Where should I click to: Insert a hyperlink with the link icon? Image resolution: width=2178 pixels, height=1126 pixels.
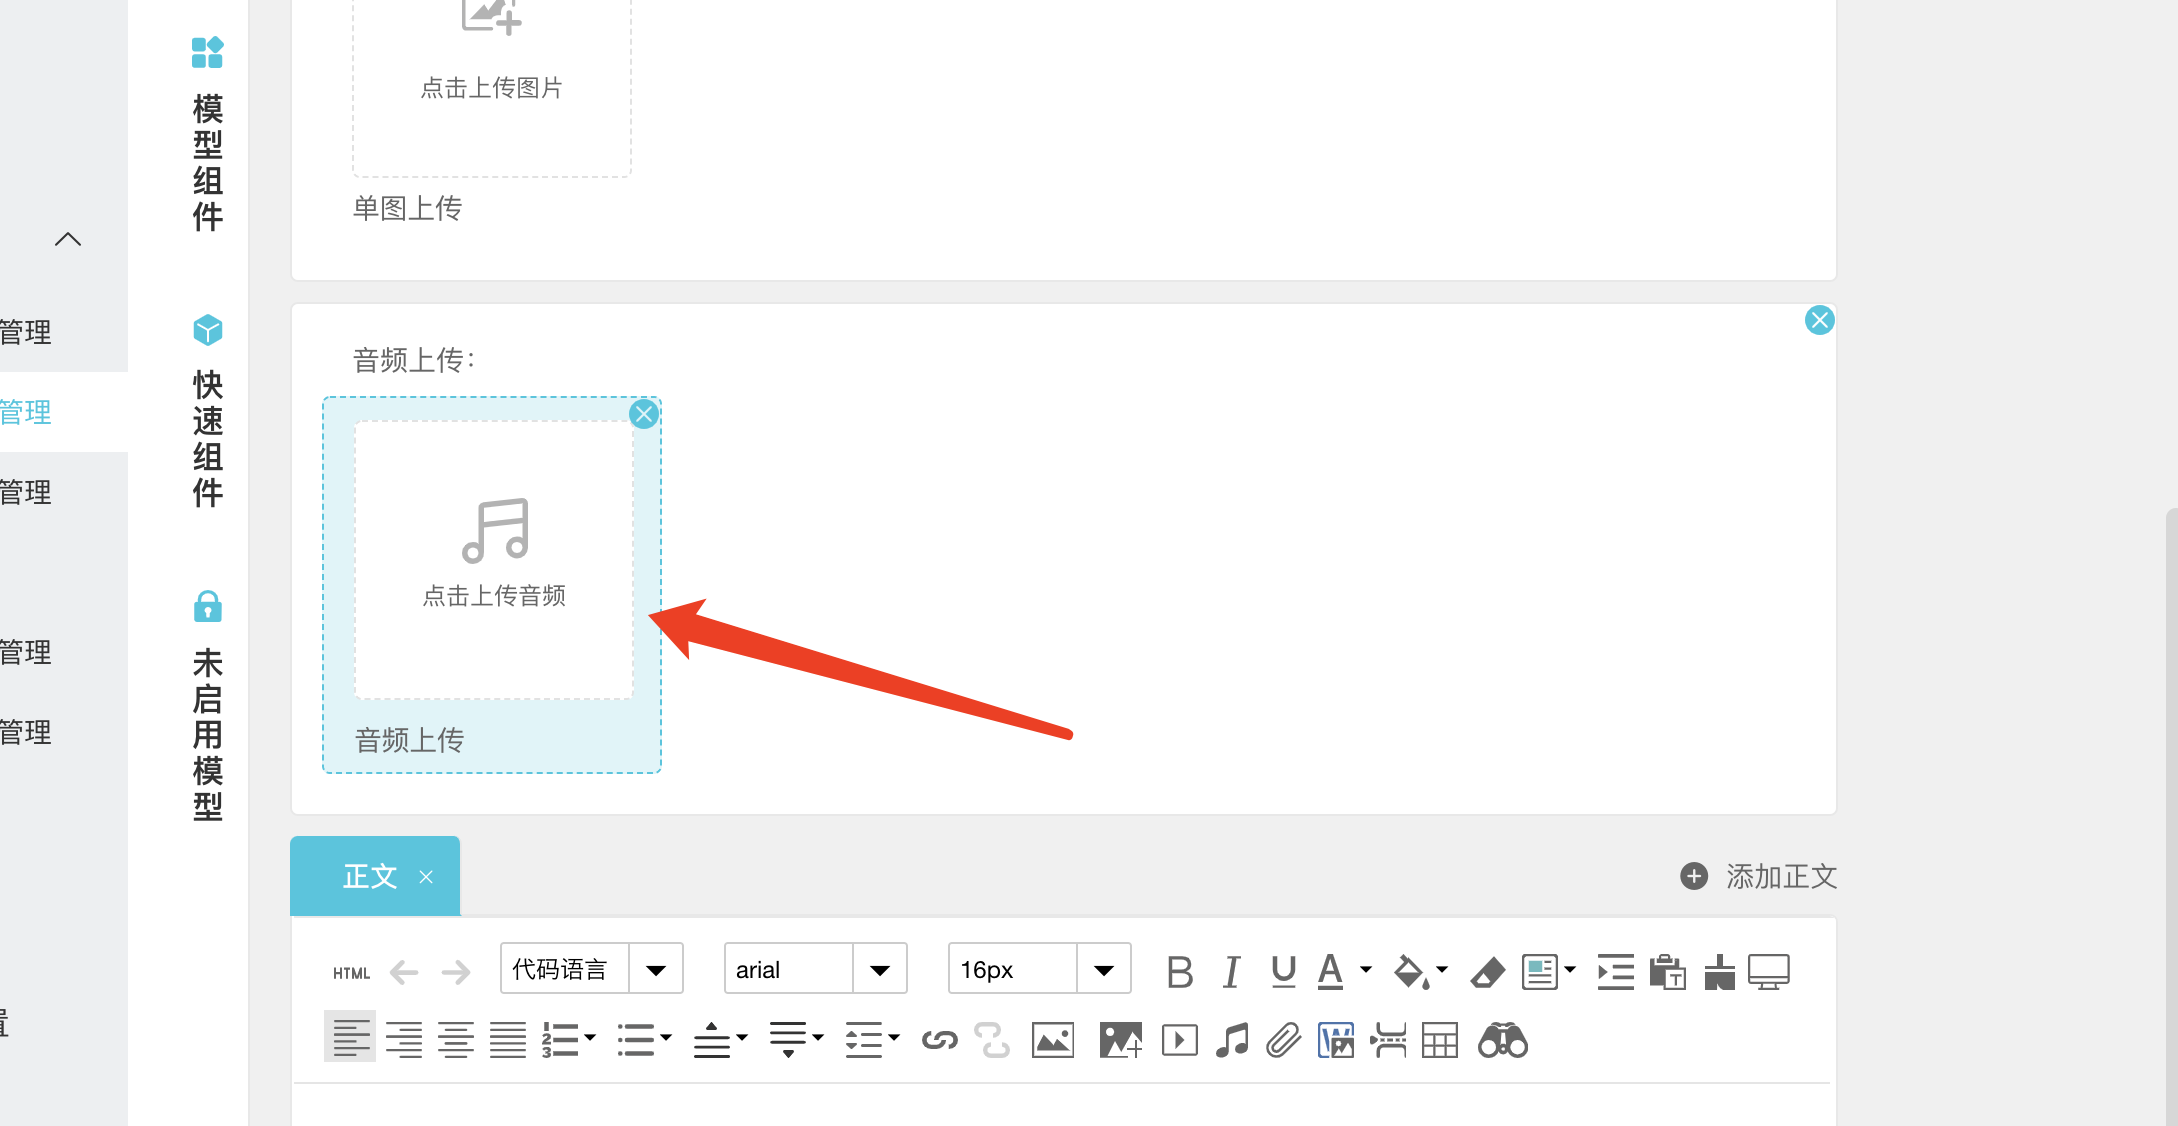pyautogui.click(x=939, y=1041)
